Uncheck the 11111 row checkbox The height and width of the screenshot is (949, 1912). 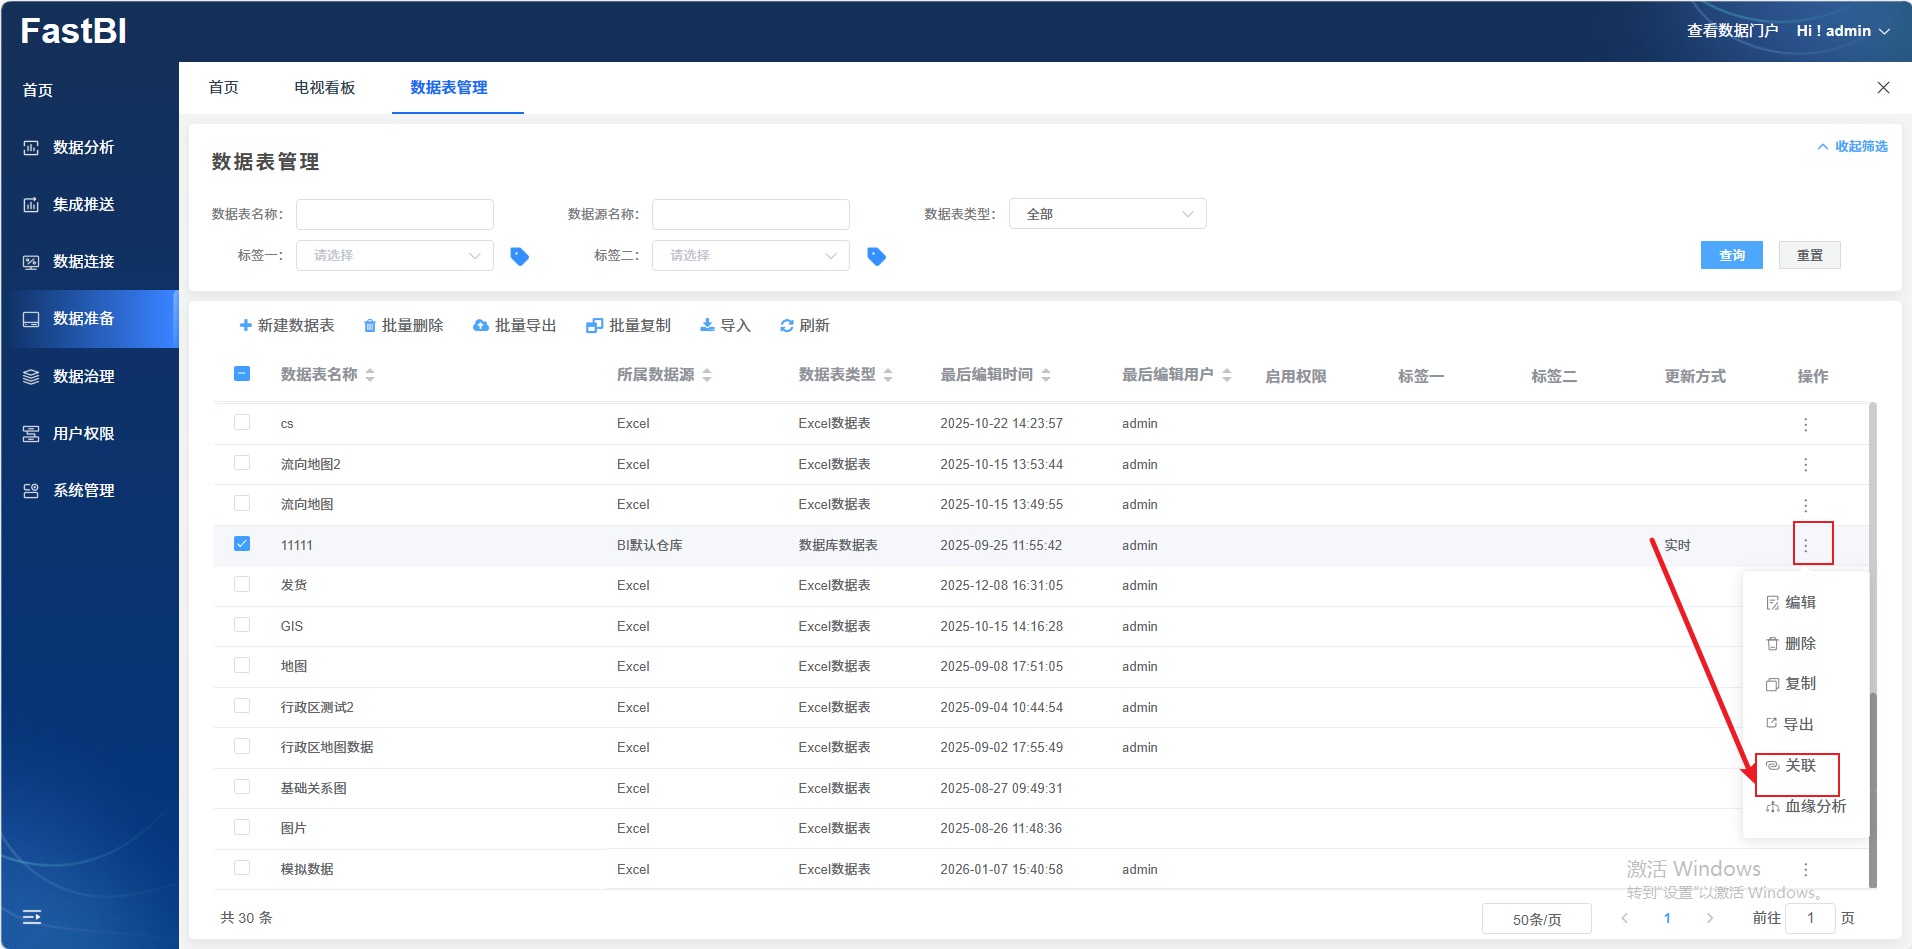[x=242, y=544]
